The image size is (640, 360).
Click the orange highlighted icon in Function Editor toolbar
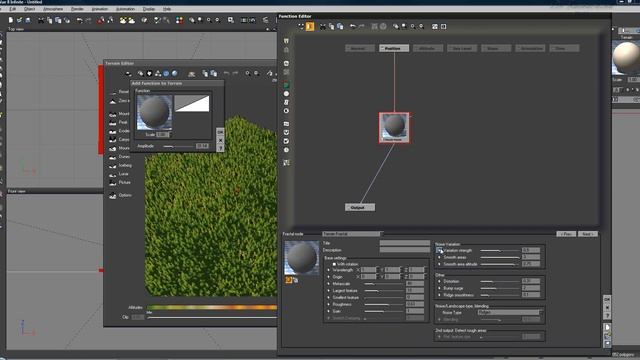(310, 27)
